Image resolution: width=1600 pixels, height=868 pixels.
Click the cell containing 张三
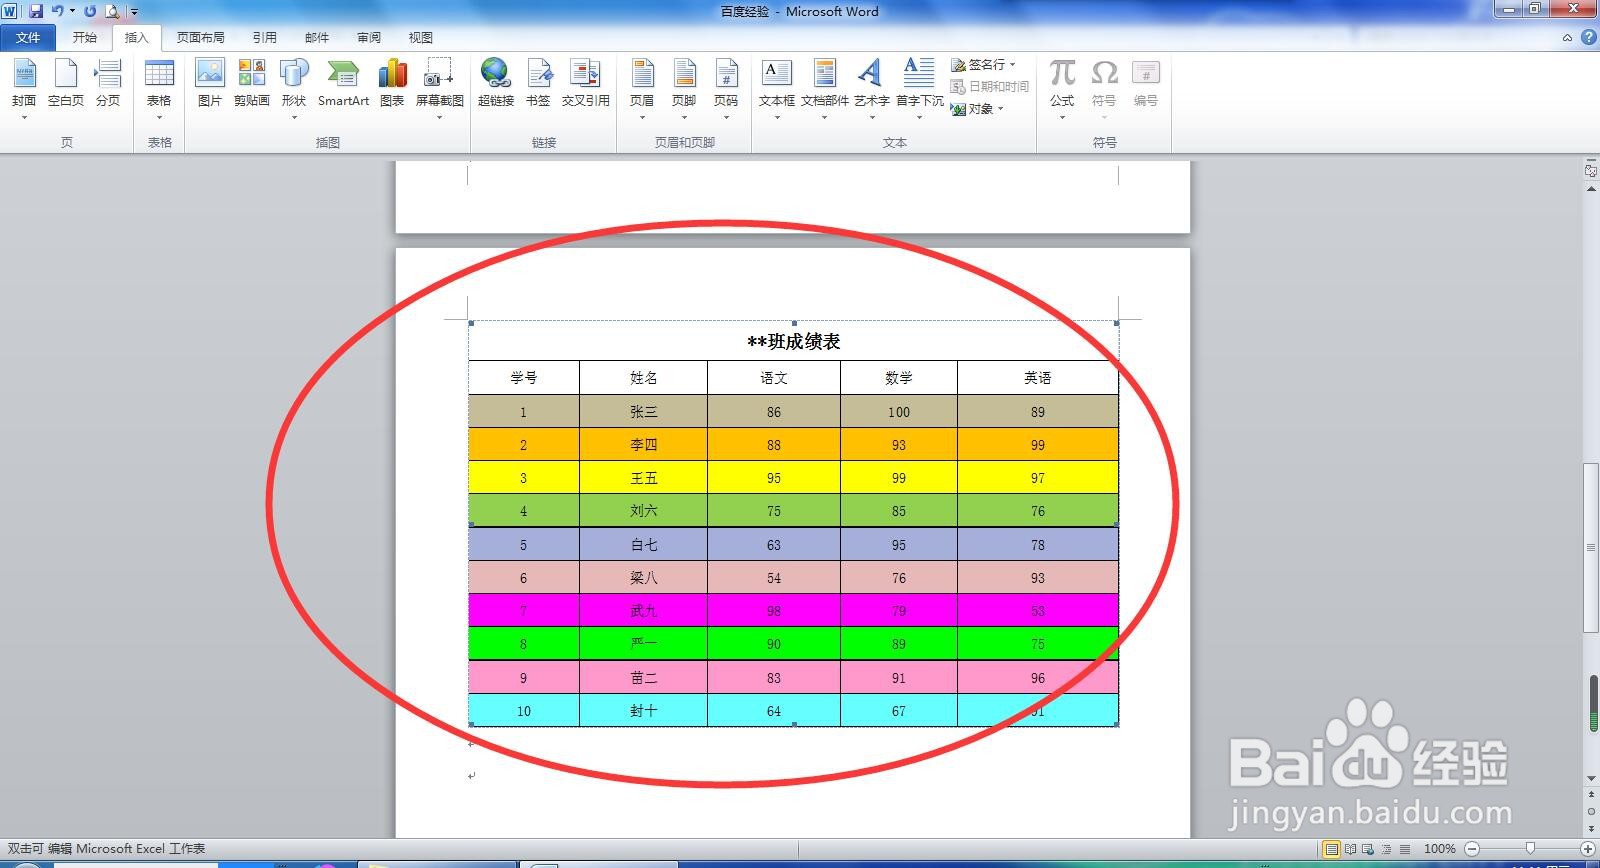[644, 412]
